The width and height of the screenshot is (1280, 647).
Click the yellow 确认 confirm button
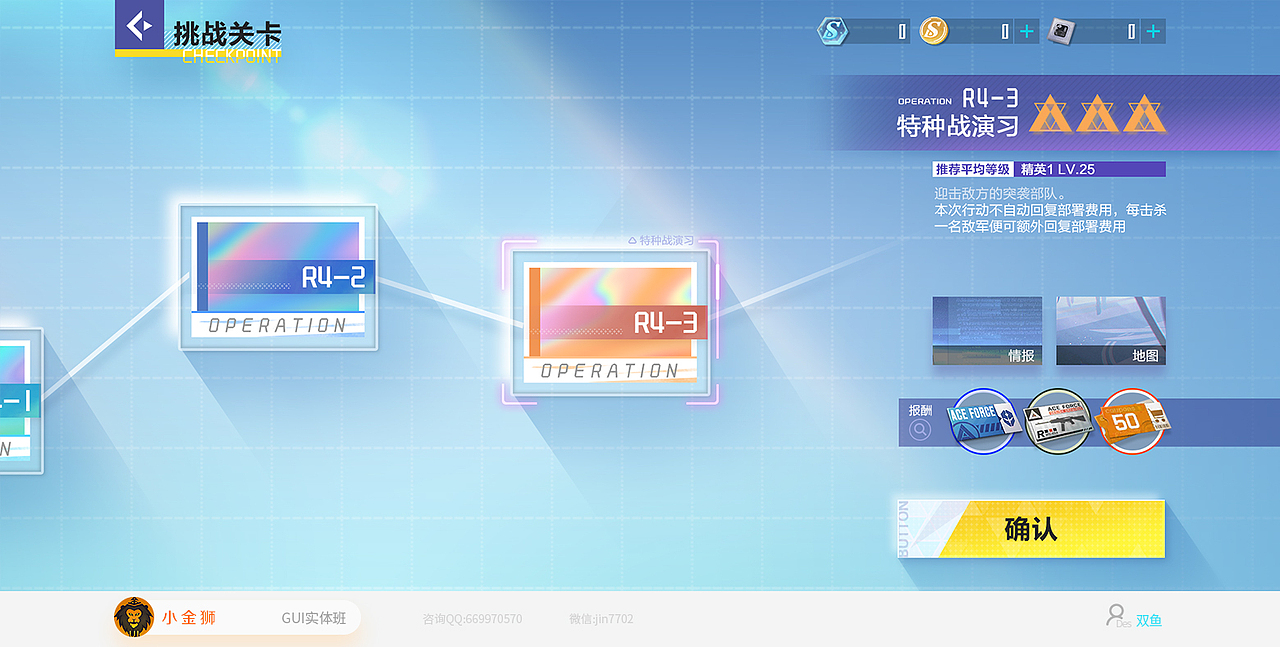coord(1031,528)
